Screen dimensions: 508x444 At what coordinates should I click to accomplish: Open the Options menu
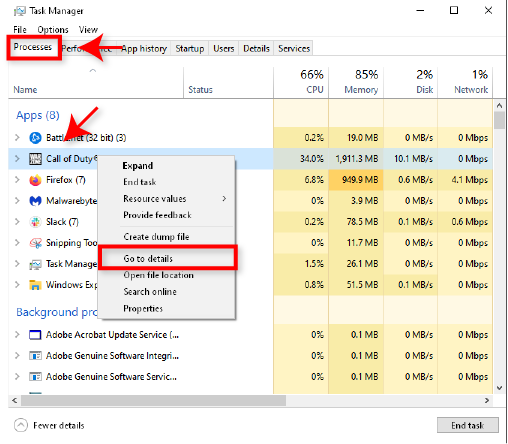53,30
